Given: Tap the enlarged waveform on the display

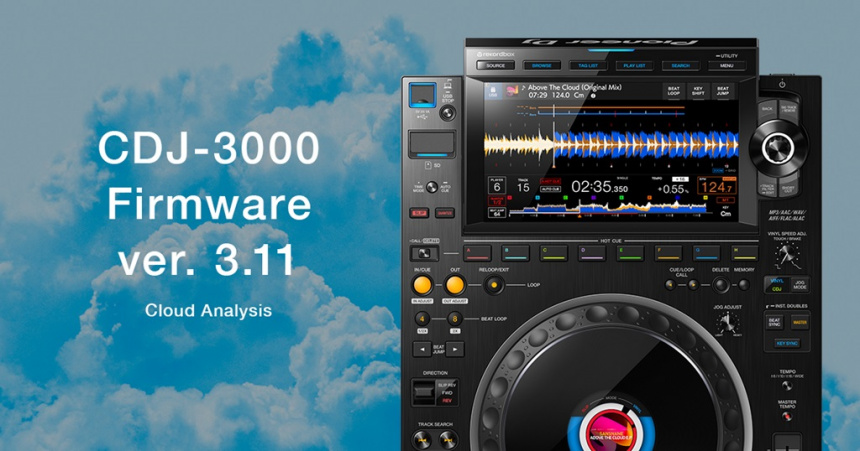Looking at the screenshot, I should (610, 144).
